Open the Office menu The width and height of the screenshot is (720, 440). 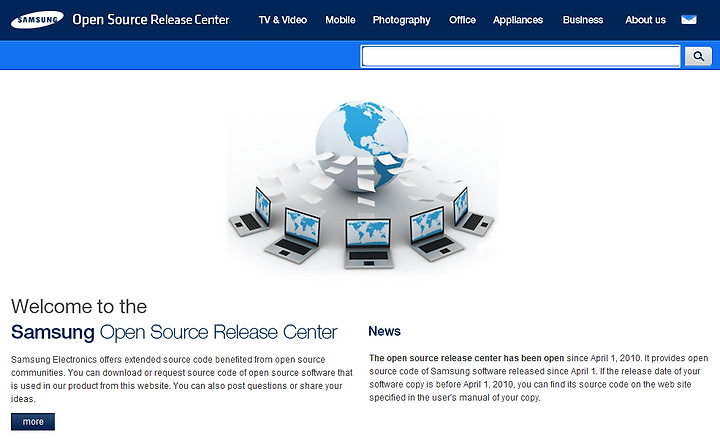tap(462, 20)
